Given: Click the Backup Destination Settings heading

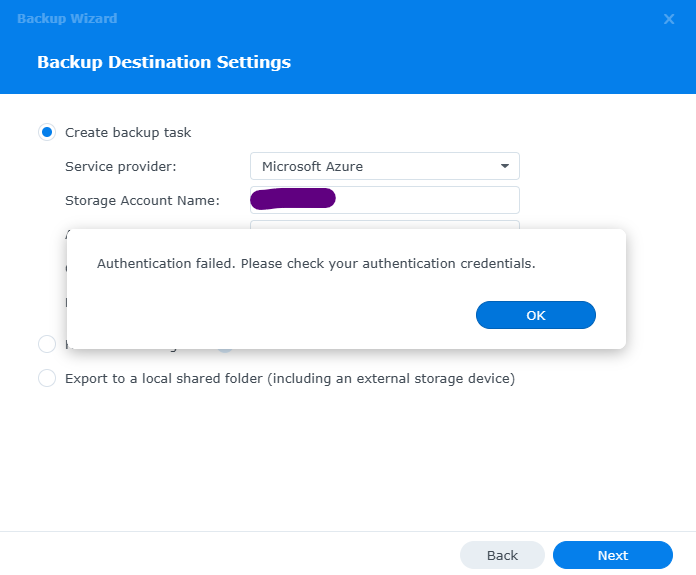Looking at the screenshot, I should [x=164, y=62].
